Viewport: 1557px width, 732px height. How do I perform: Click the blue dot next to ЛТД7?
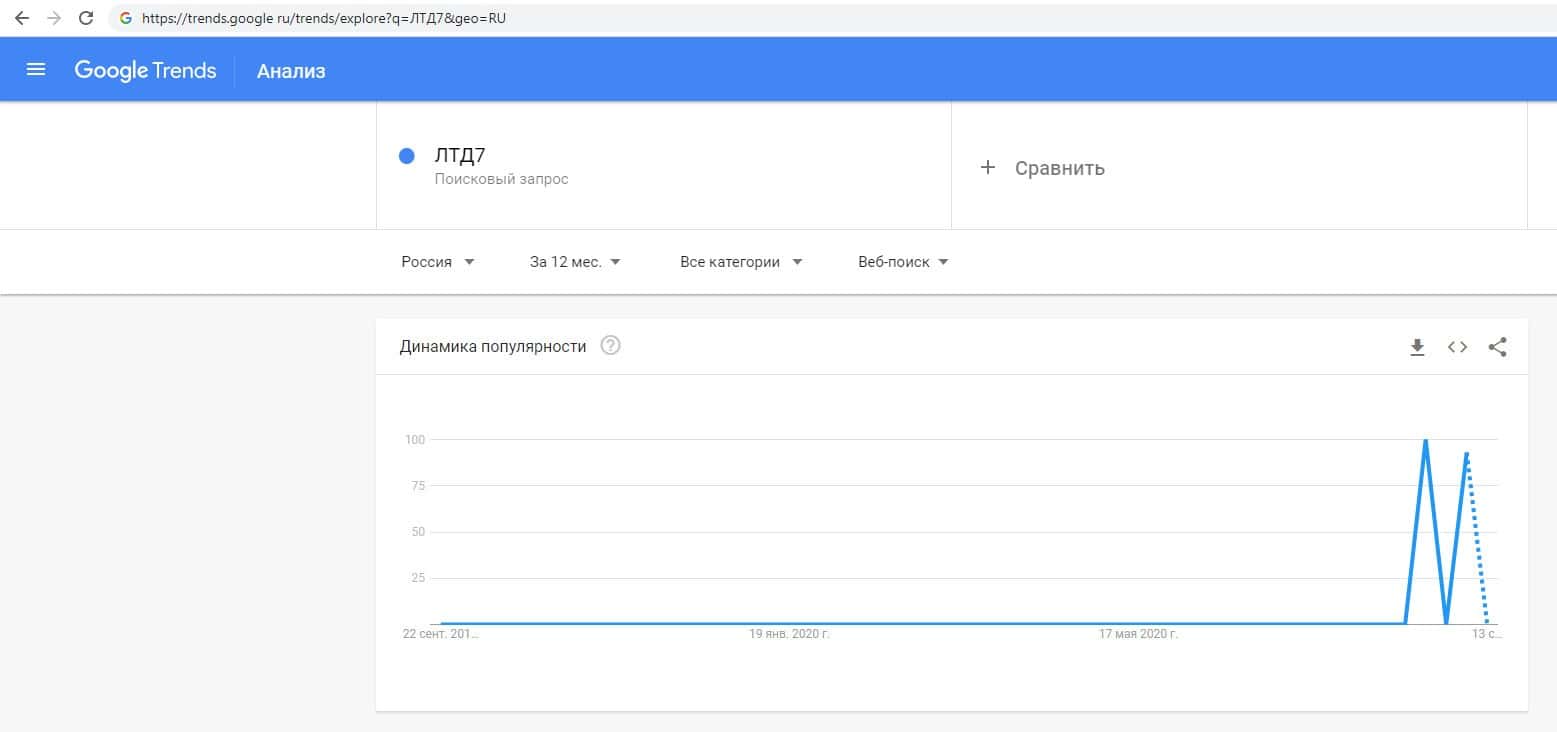click(407, 156)
